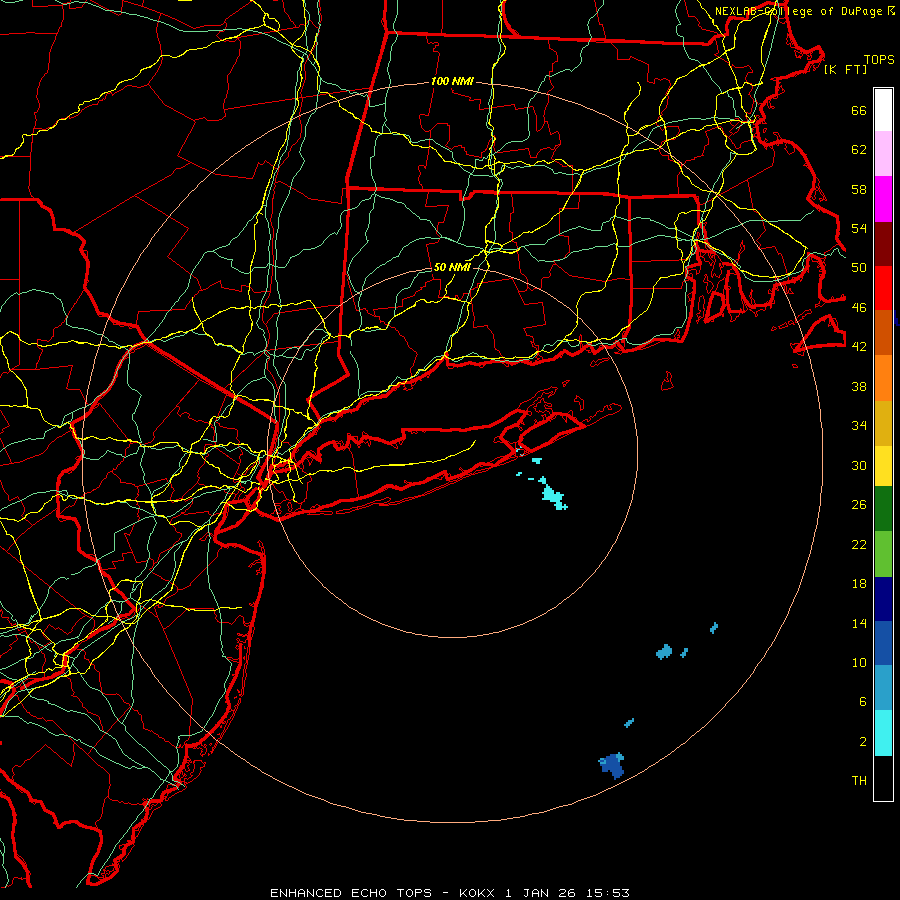Click the "26" legend value
Viewport: 900px width, 900px height.
point(859,505)
